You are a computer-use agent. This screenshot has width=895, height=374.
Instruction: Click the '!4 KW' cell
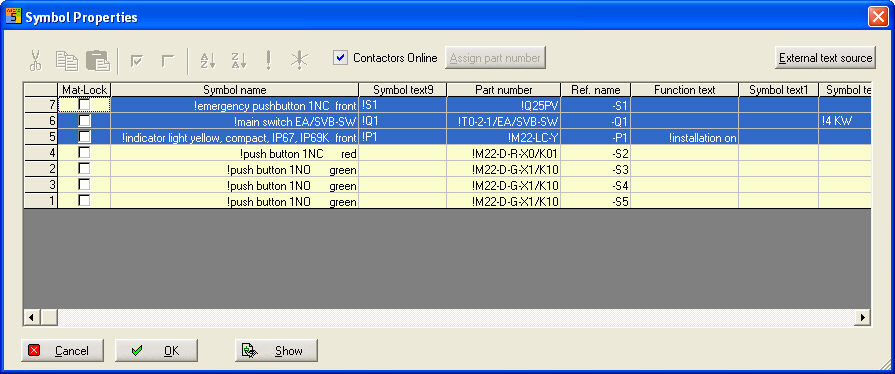[845, 121]
